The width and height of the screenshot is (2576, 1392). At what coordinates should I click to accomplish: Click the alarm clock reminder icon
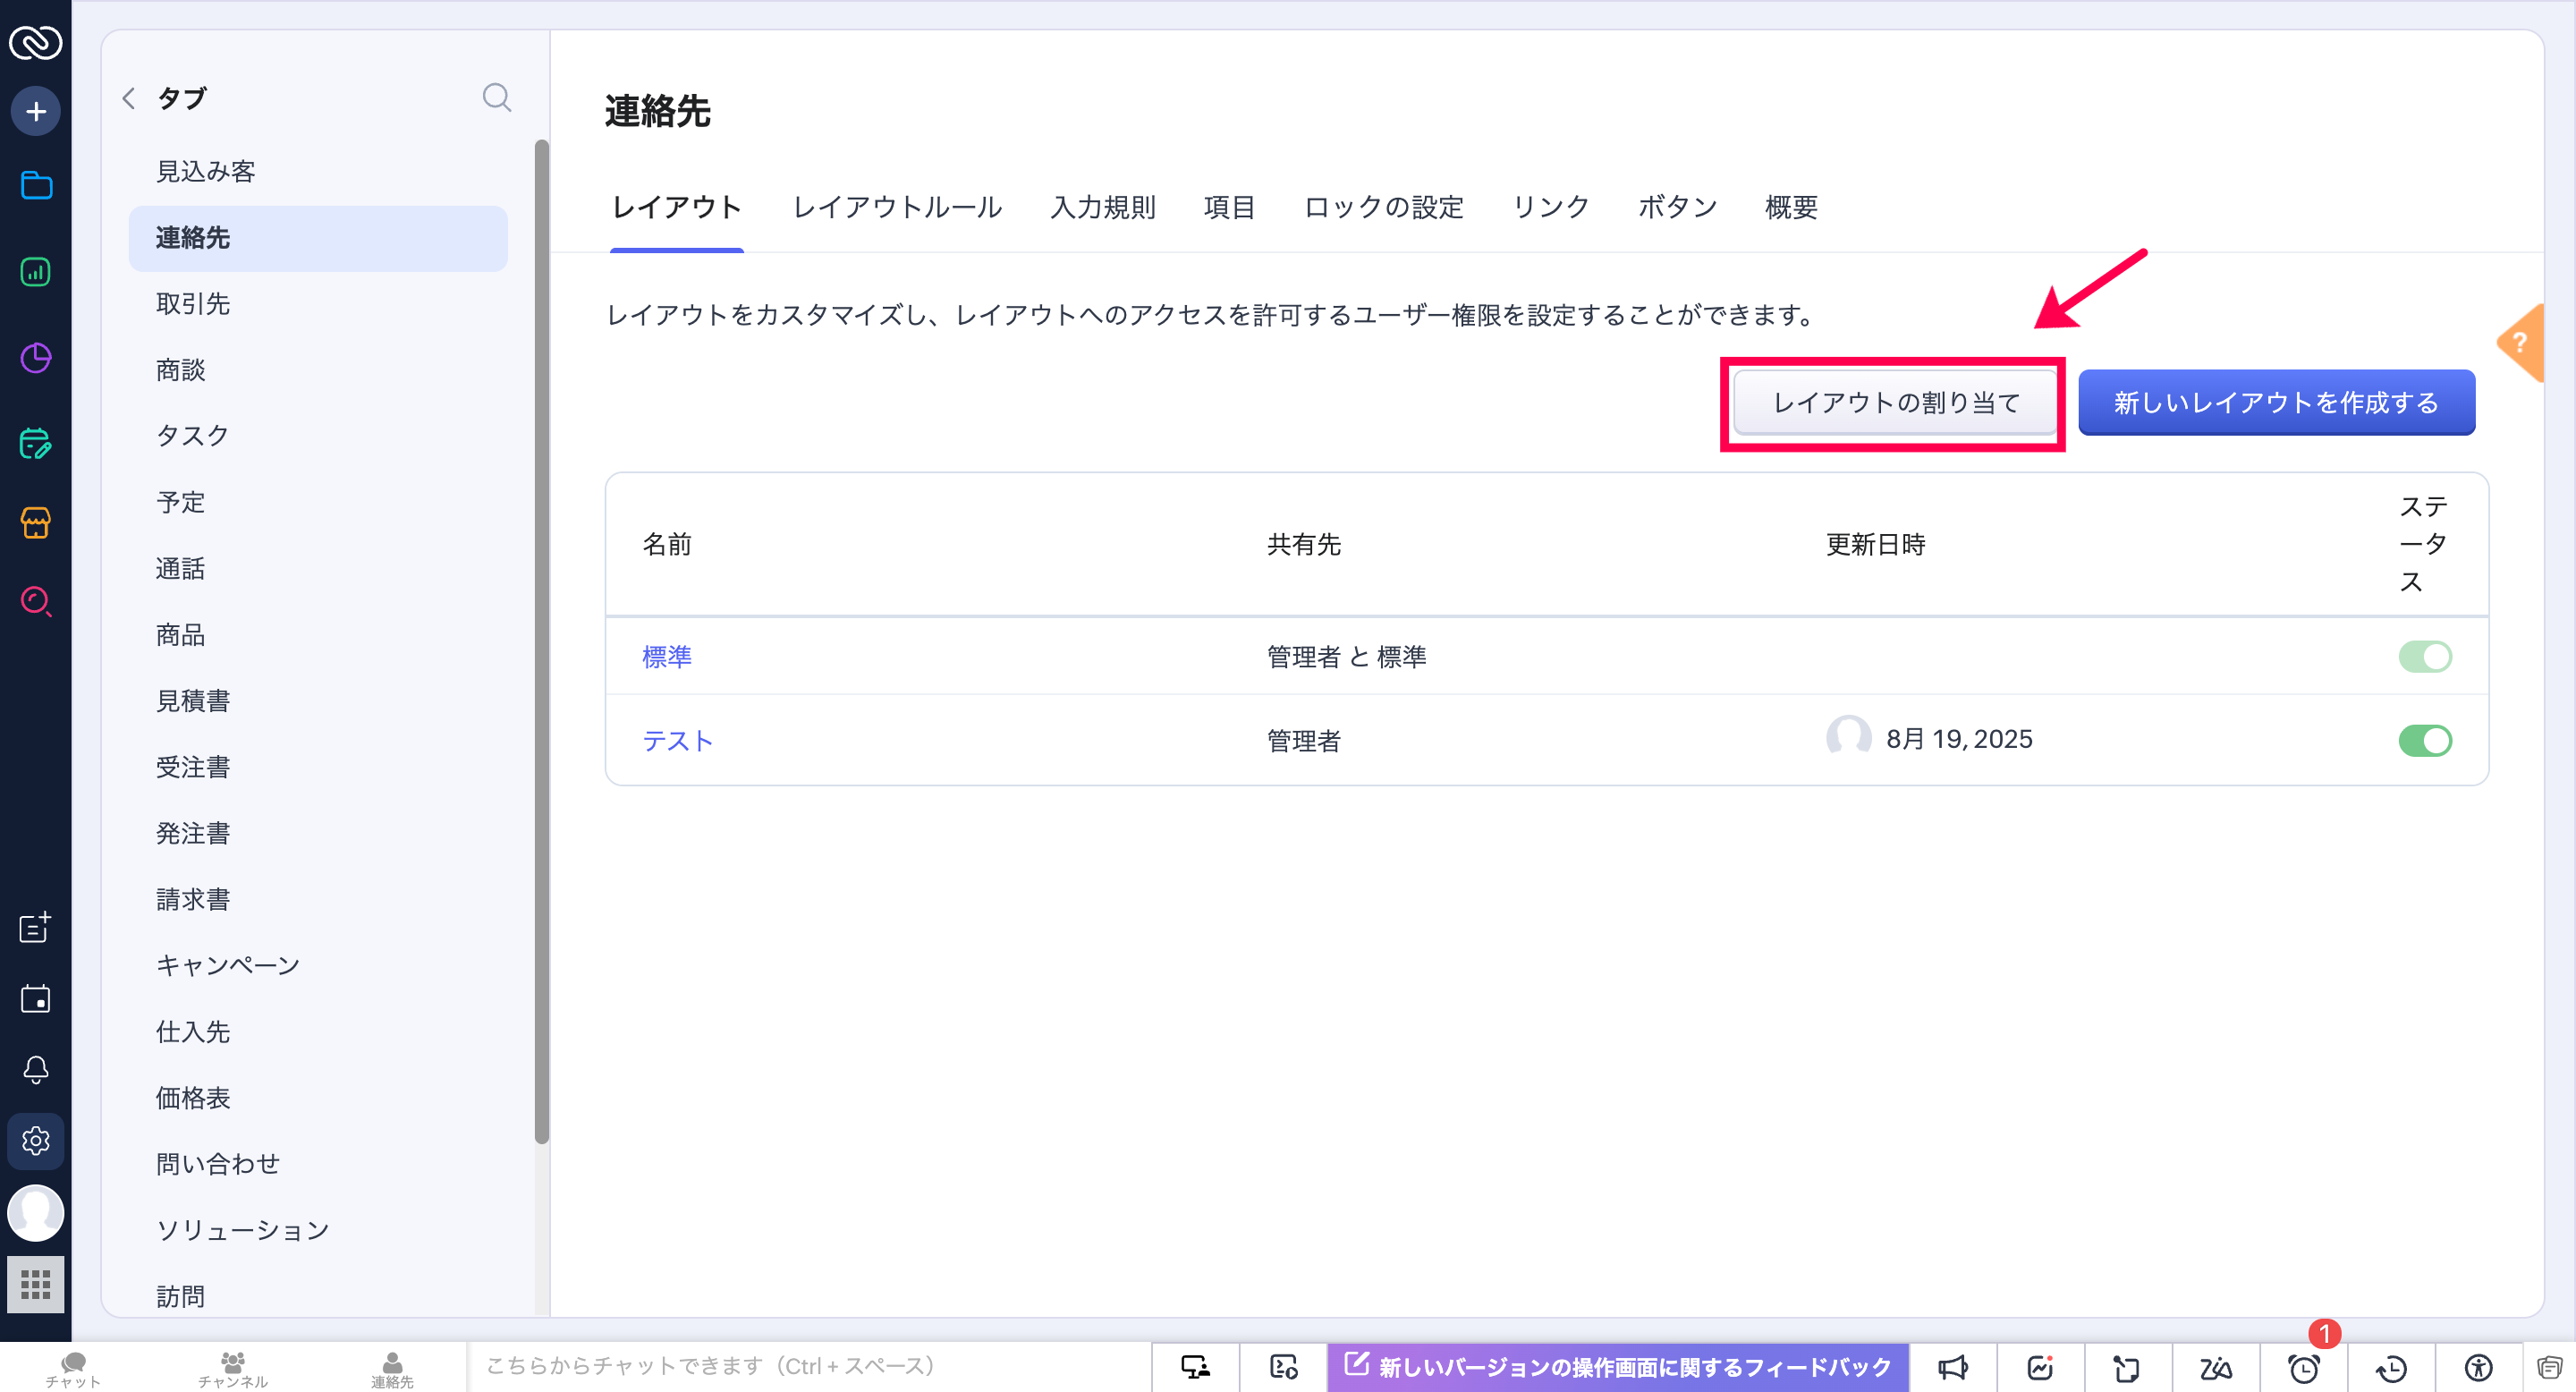coord(2303,1367)
